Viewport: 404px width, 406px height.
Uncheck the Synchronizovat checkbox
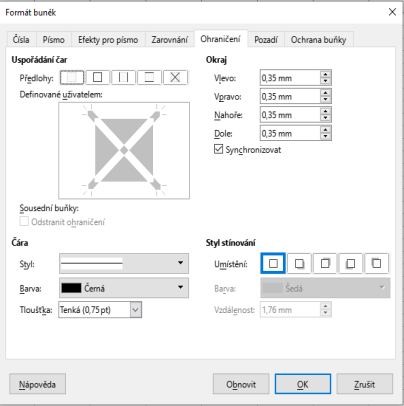click(x=218, y=149)
